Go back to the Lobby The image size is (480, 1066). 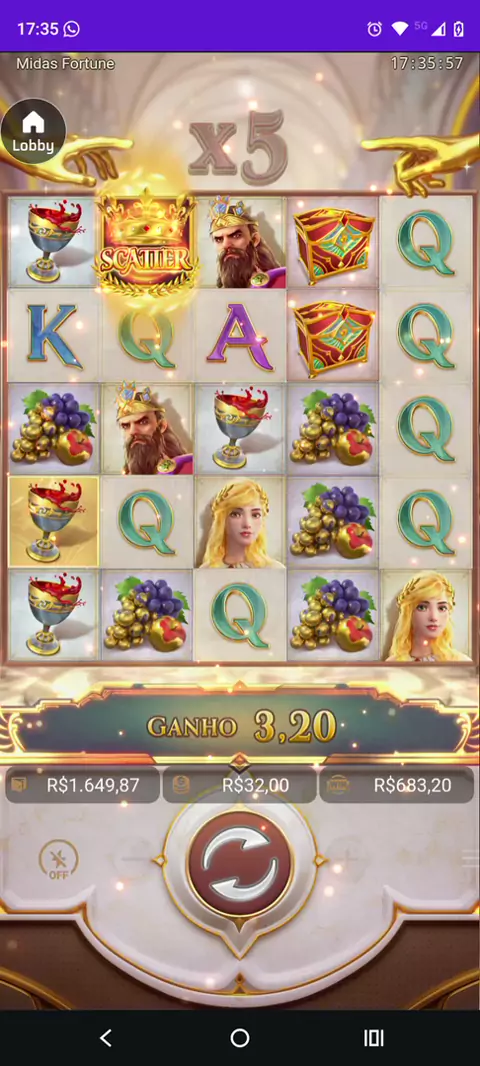coord(33,132)
